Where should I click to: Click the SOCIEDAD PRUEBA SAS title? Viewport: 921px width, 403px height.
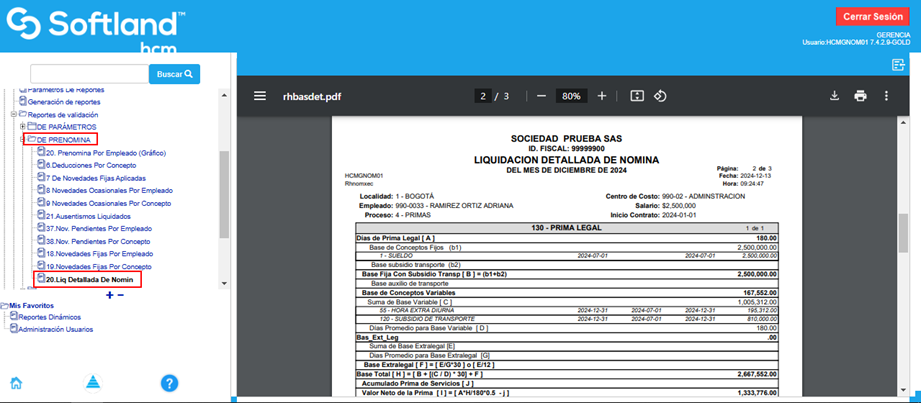click(x=566, y=139)
